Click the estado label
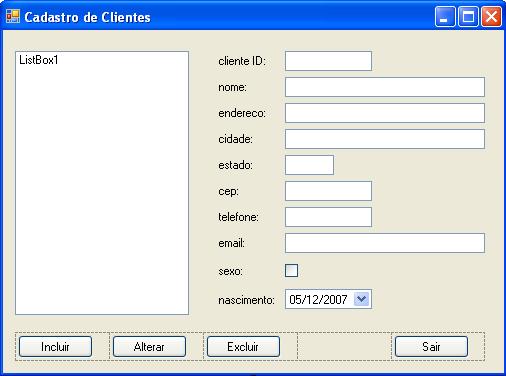This screenshot has height=376, width=506. 235,165
